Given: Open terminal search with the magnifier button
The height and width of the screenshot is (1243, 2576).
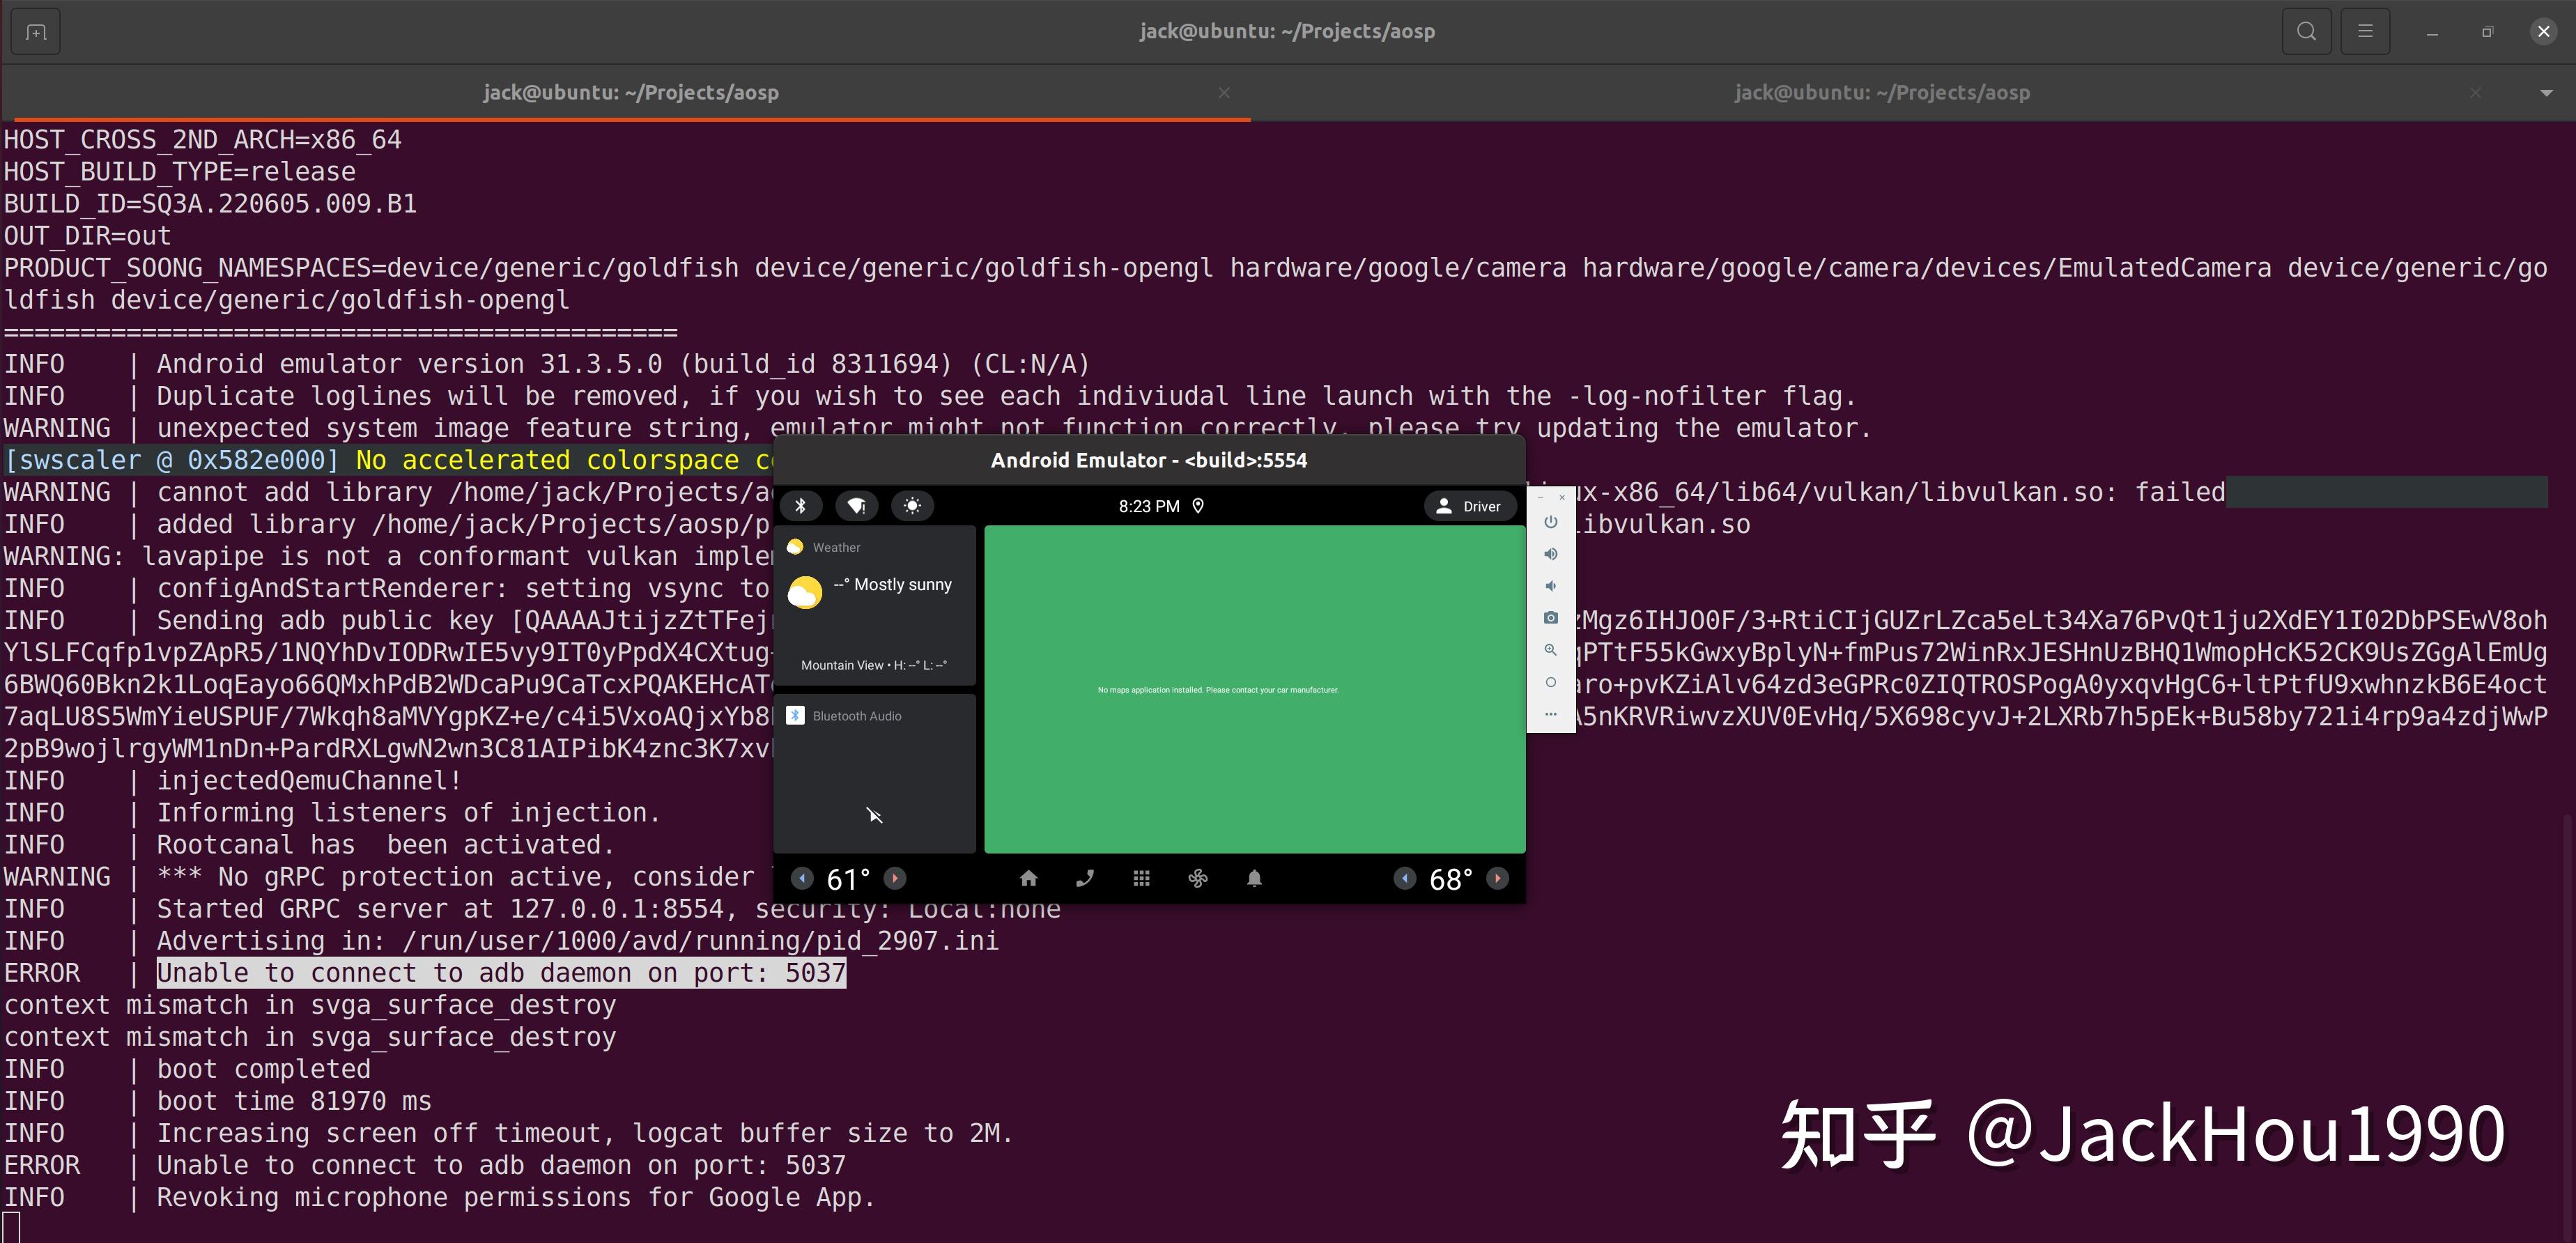Looking at the screenshot, I should point(2306,31).
